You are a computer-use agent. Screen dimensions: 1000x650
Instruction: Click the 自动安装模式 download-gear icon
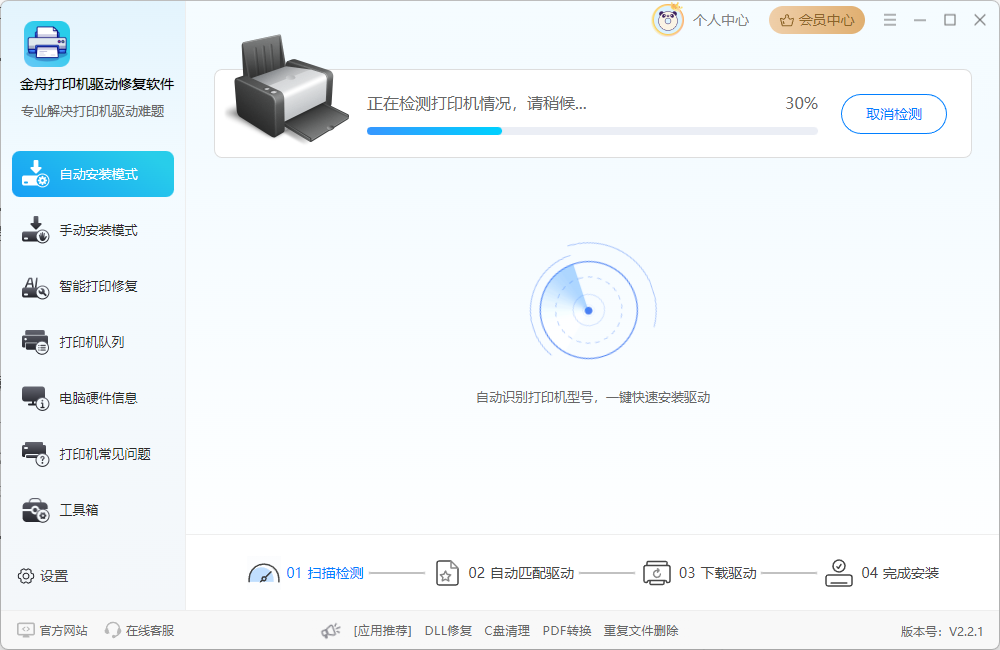click(x=35, y=174)
